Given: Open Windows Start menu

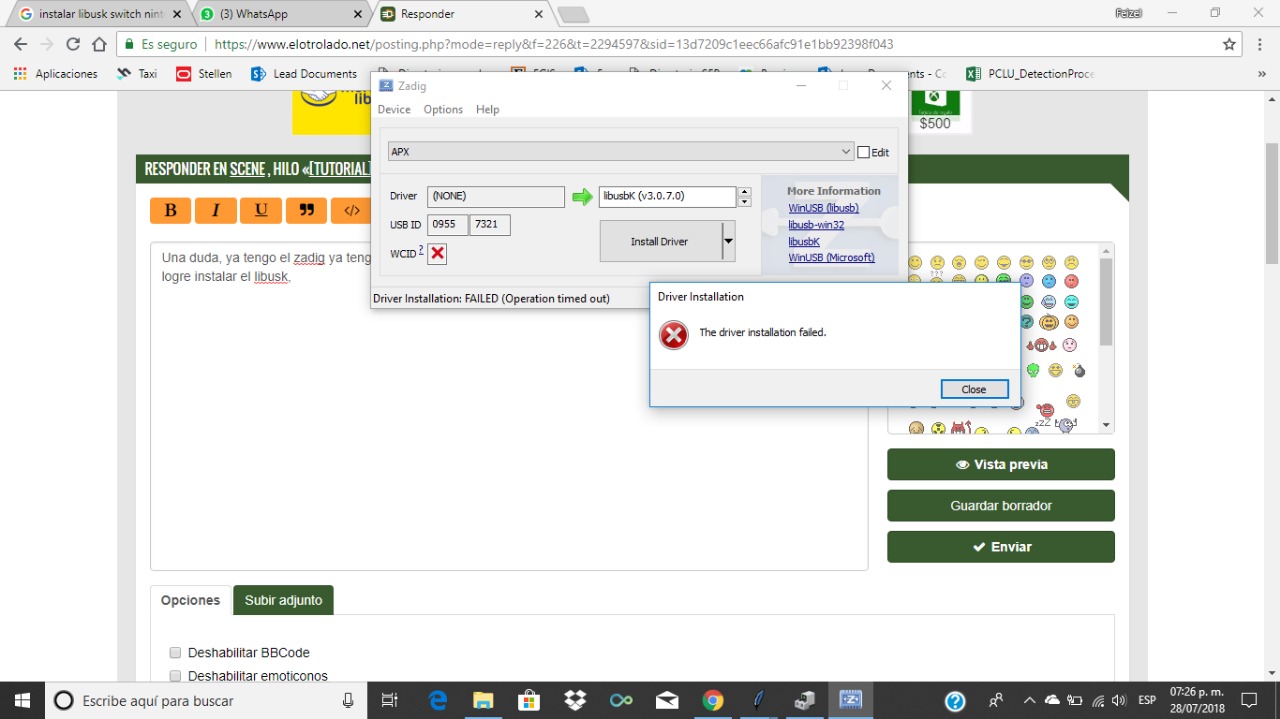Looking at the screenshot, I should (21, 700).
